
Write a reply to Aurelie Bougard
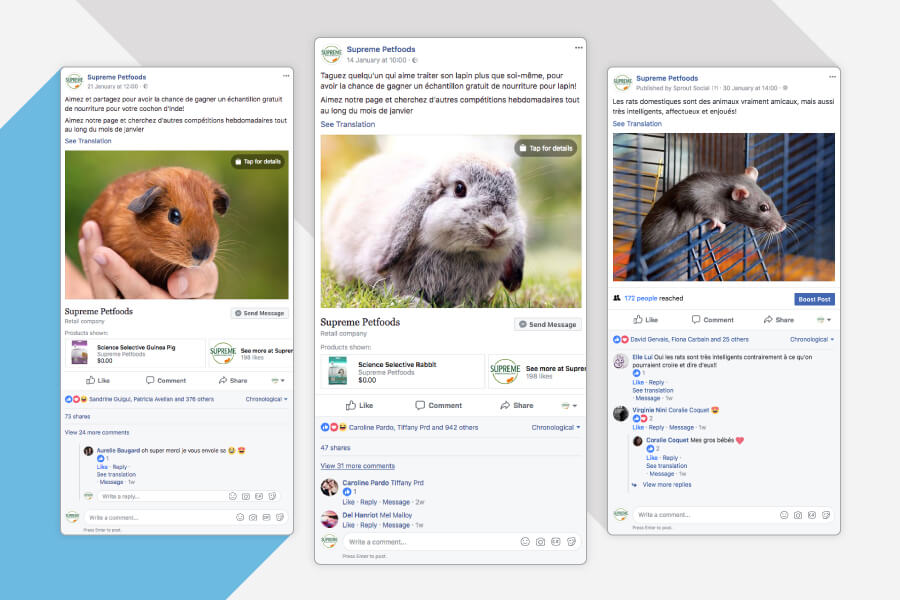point(188,496)
